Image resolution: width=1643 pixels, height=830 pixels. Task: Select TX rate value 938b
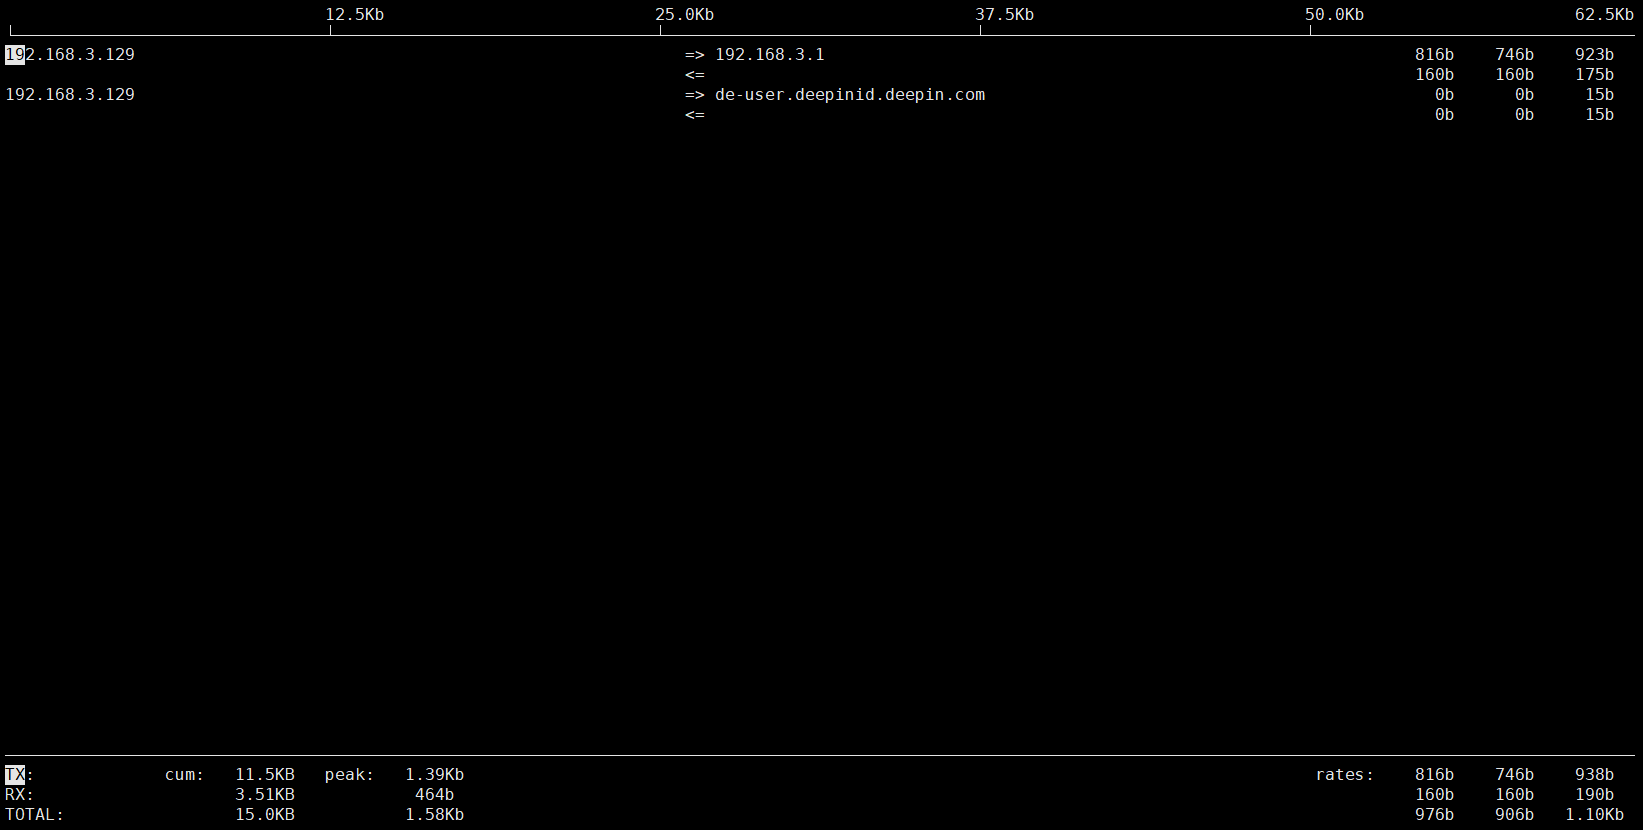(x=1595, y=774)
